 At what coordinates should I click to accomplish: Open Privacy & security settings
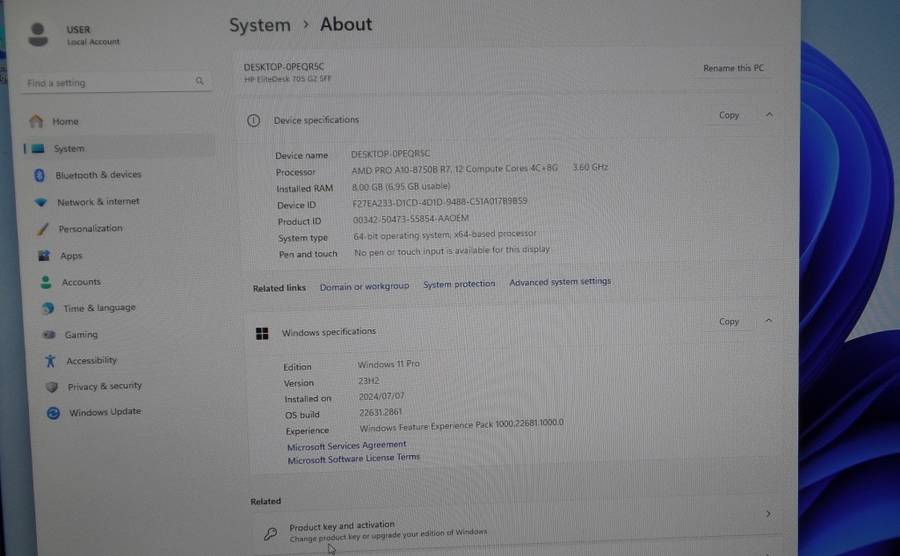point(104,386)
